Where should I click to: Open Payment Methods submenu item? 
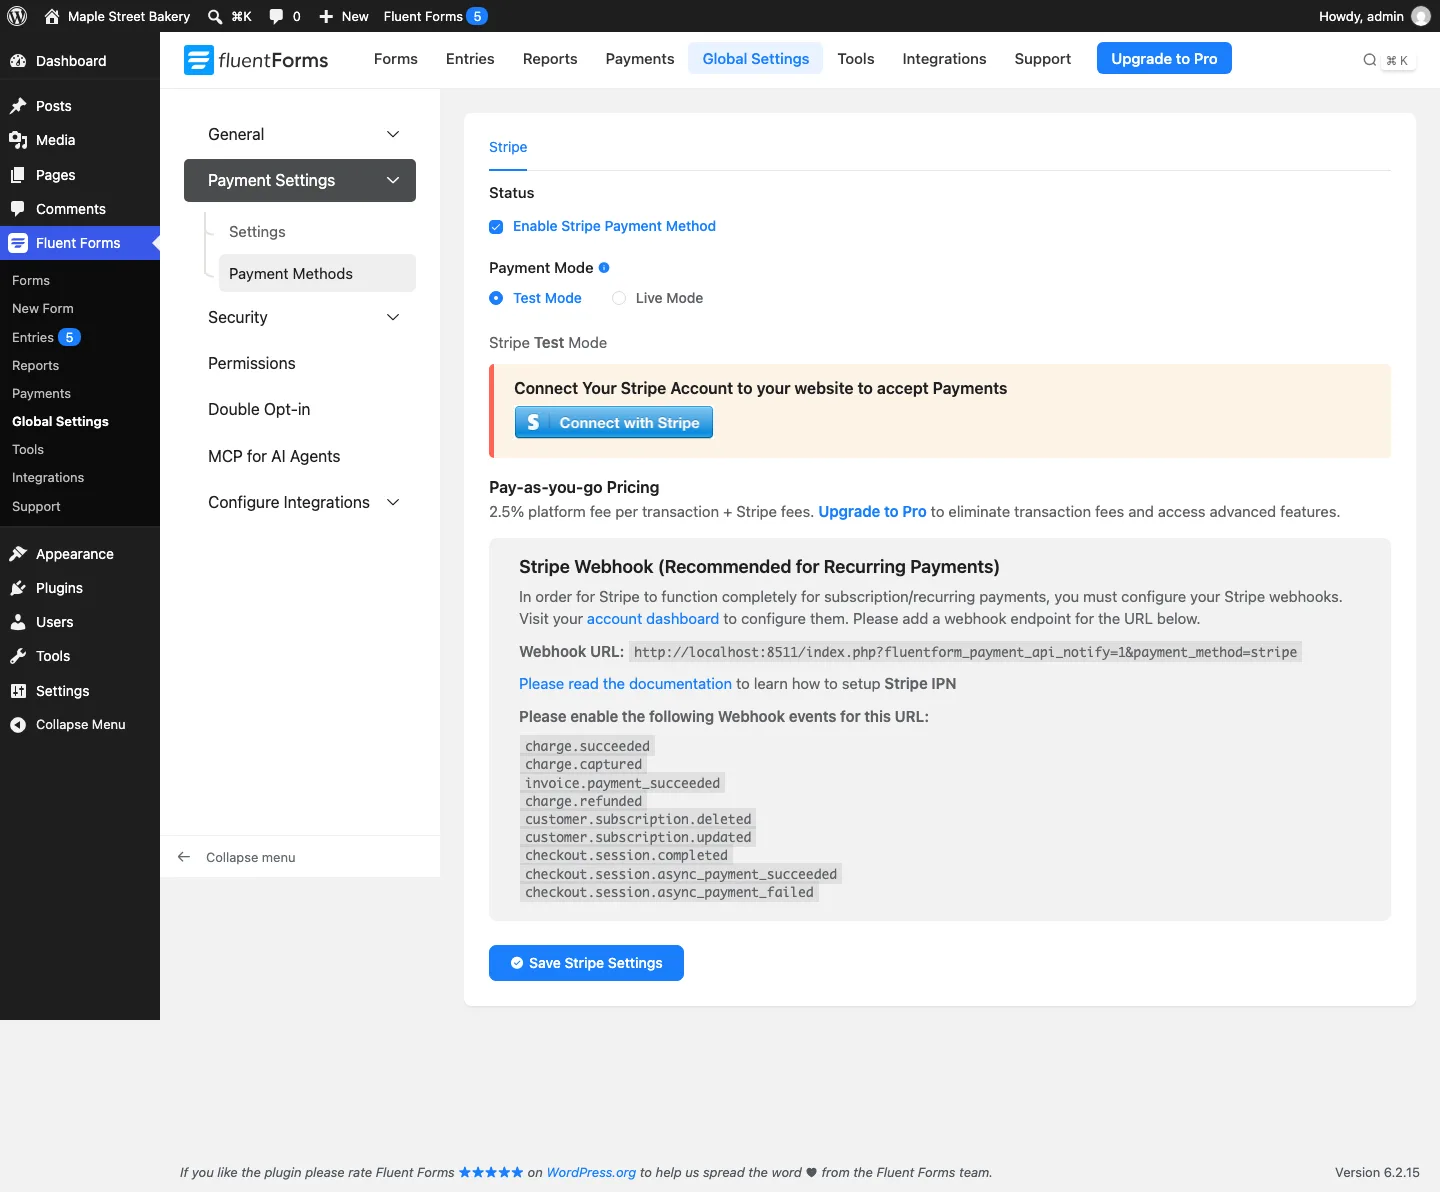click(317, 273)
